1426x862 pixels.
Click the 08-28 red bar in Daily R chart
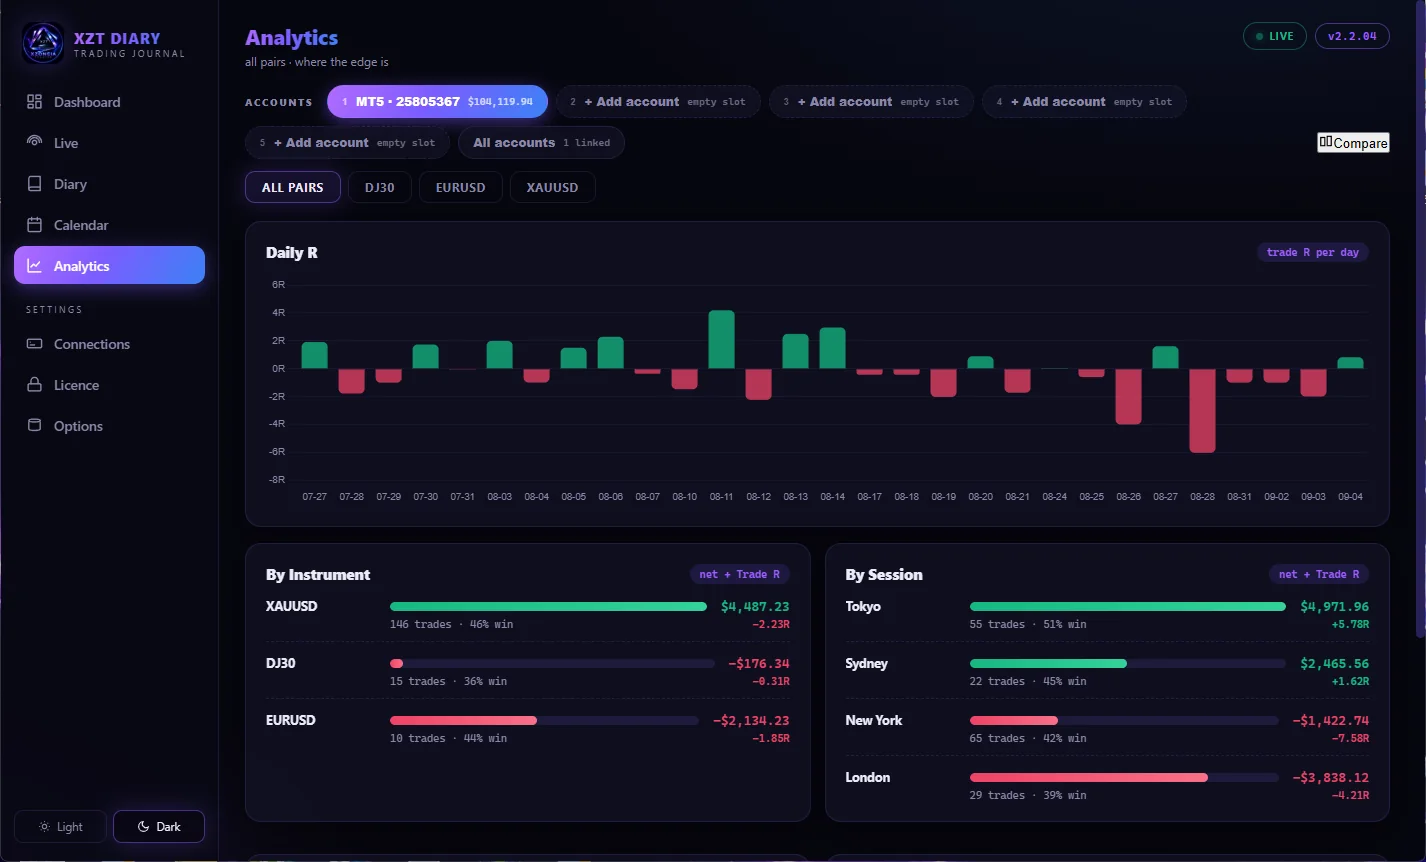(1202, 411)
